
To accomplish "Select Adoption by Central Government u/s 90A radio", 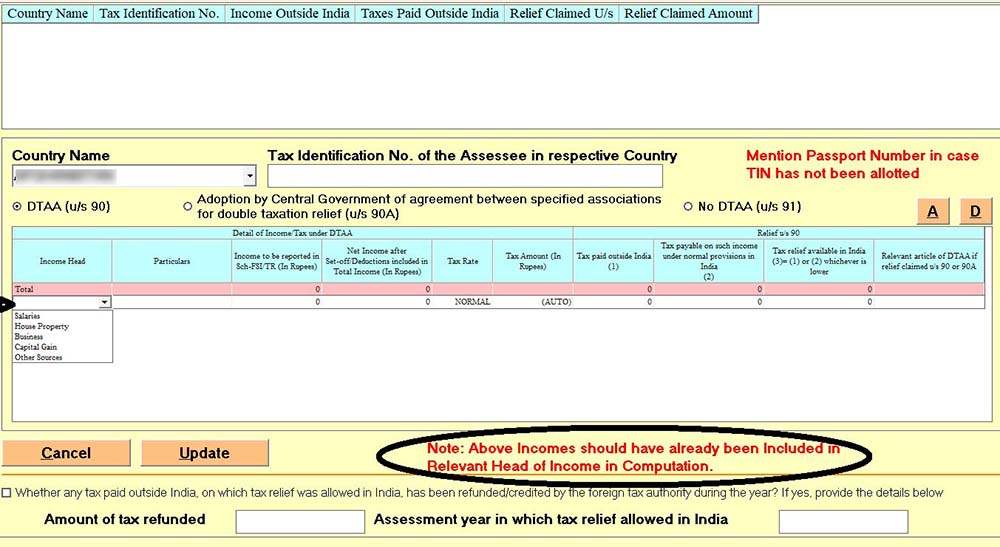I will tap(188, 207).
